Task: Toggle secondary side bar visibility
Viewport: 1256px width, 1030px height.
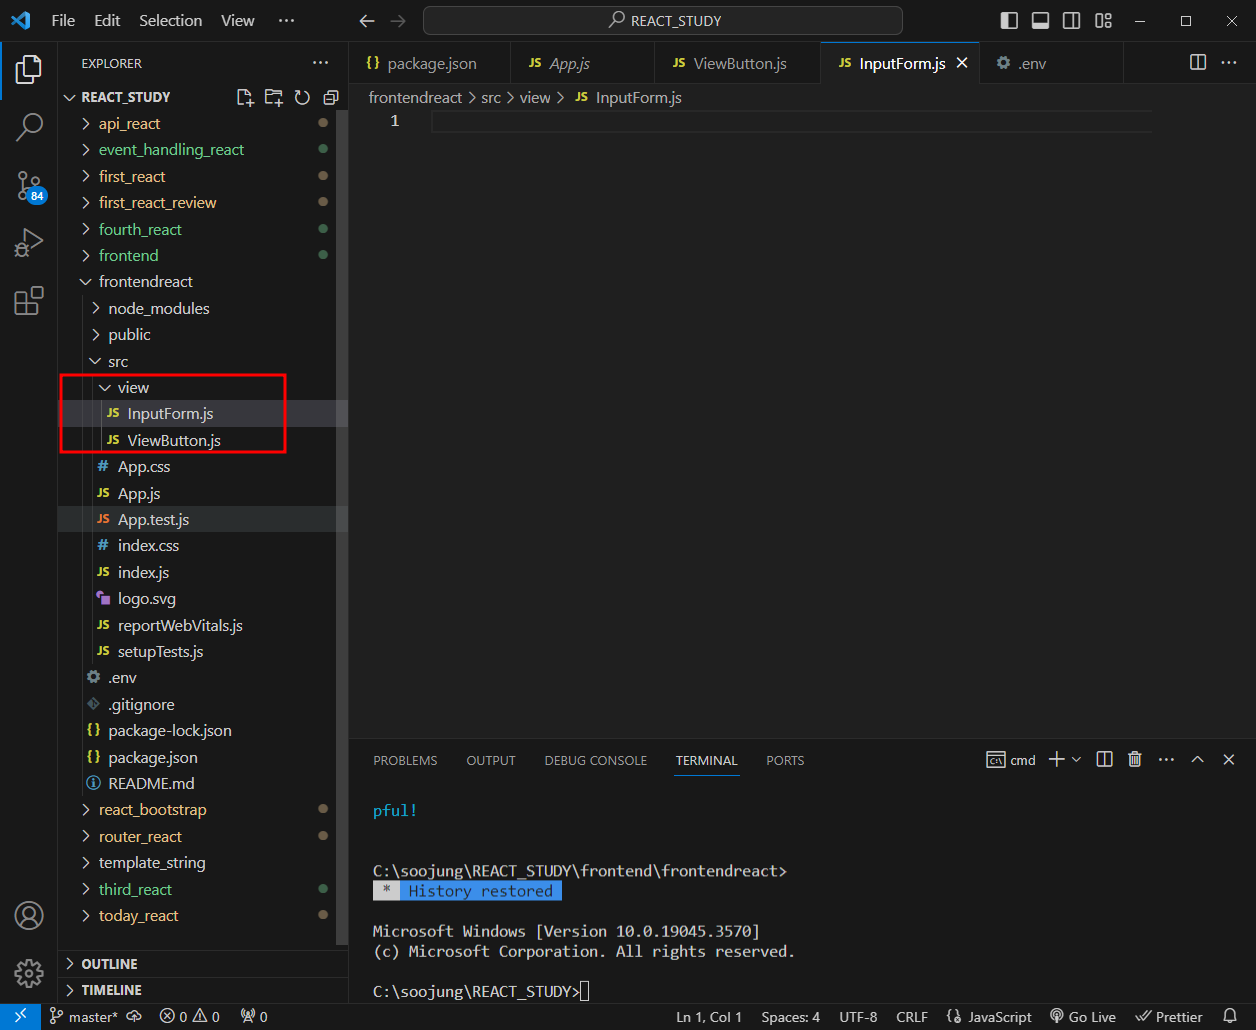Action: click(x=1071, y=21)
